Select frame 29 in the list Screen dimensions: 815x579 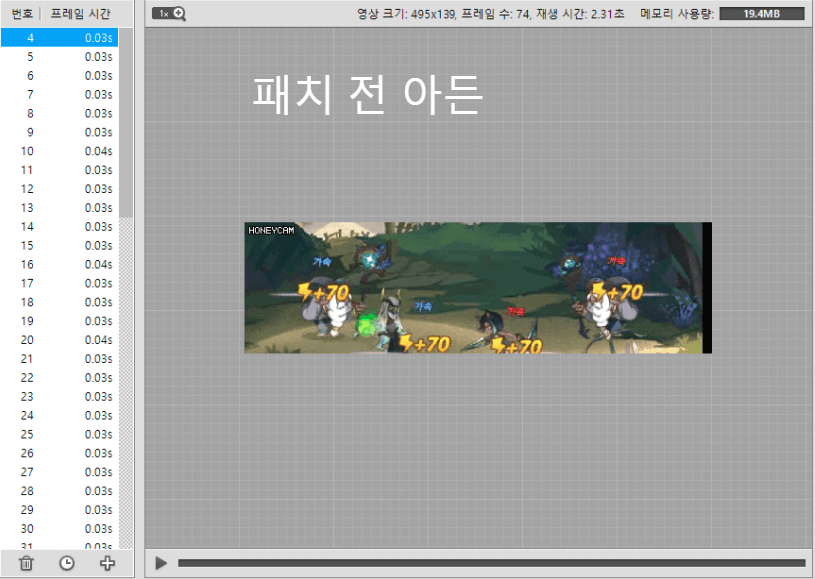click(59, 510)
